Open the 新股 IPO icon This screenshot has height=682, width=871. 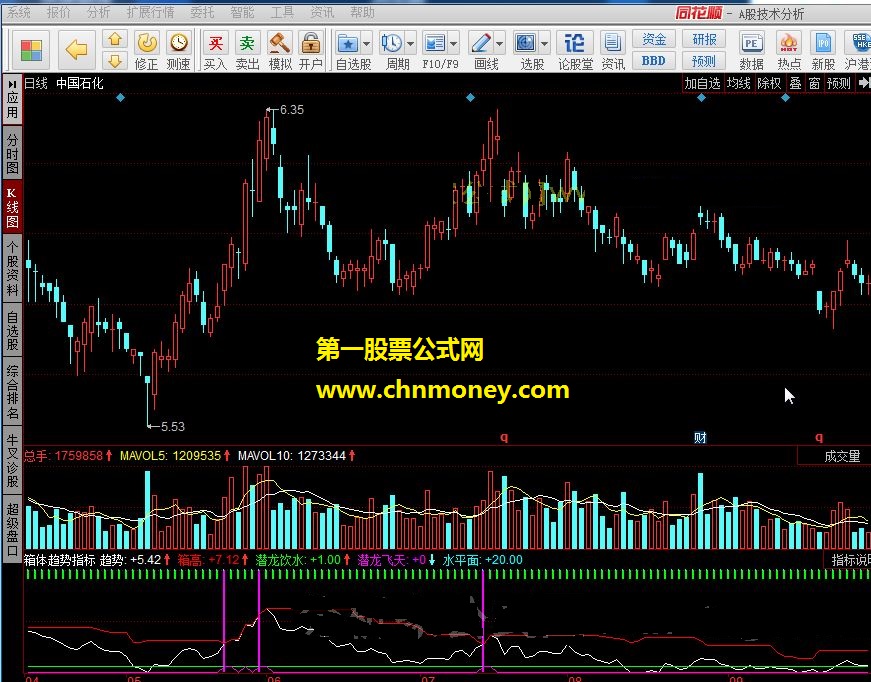(823, 43)
